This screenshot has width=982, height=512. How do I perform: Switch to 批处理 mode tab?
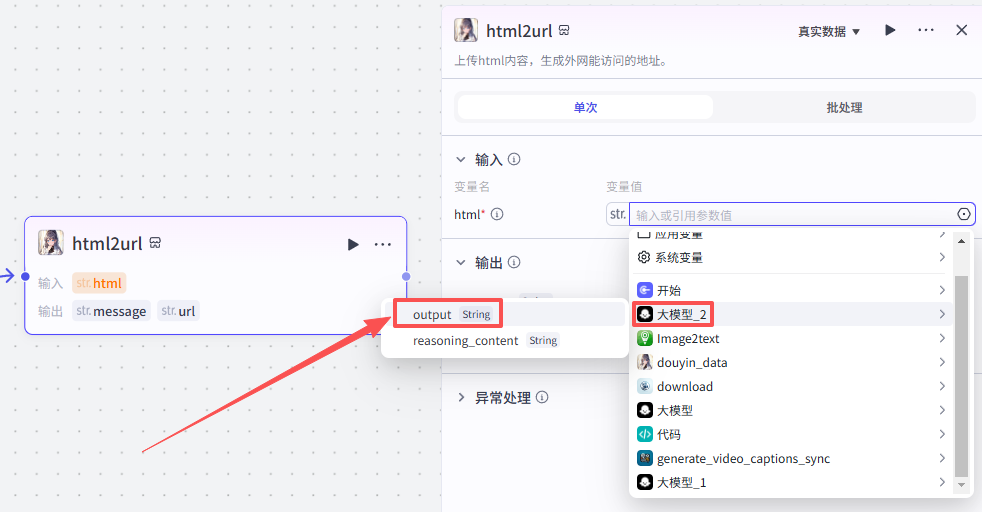pyautogui.click(x=844, y=107)
